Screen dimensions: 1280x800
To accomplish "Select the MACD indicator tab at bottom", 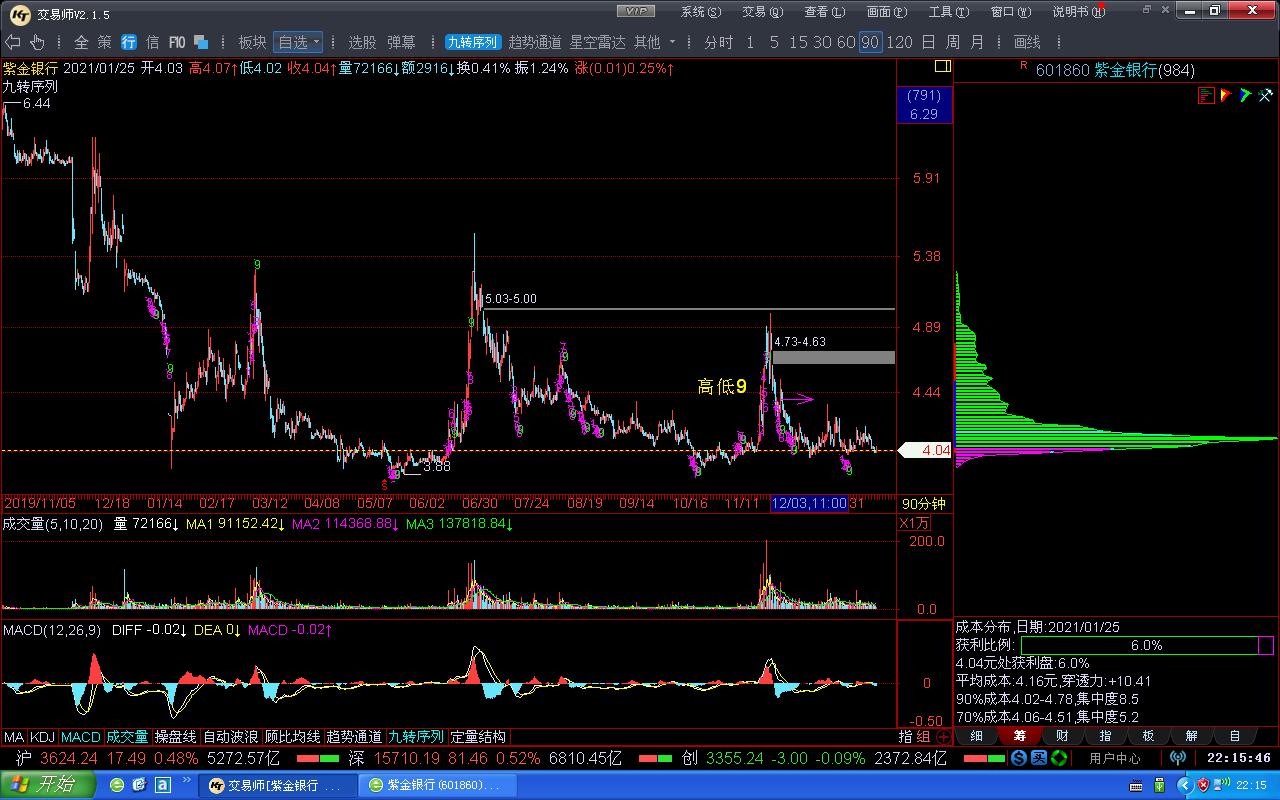I will (x=80, y=737).
